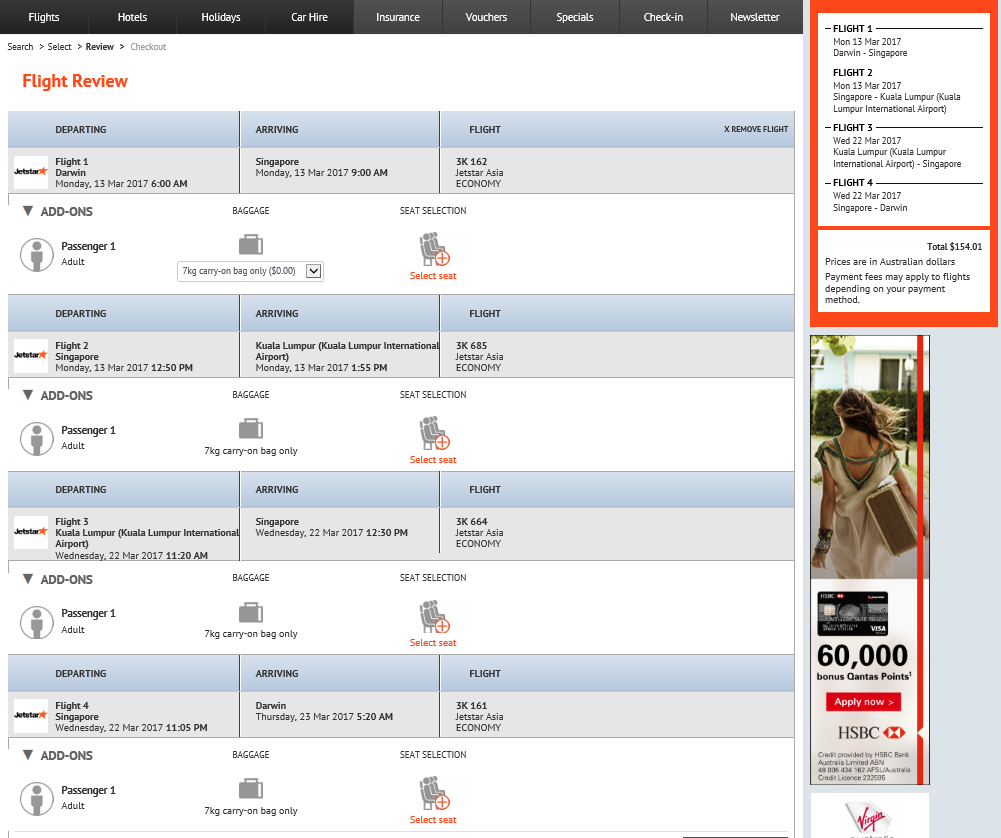
Task: Click X Remove Flight link
Action: 756,129
